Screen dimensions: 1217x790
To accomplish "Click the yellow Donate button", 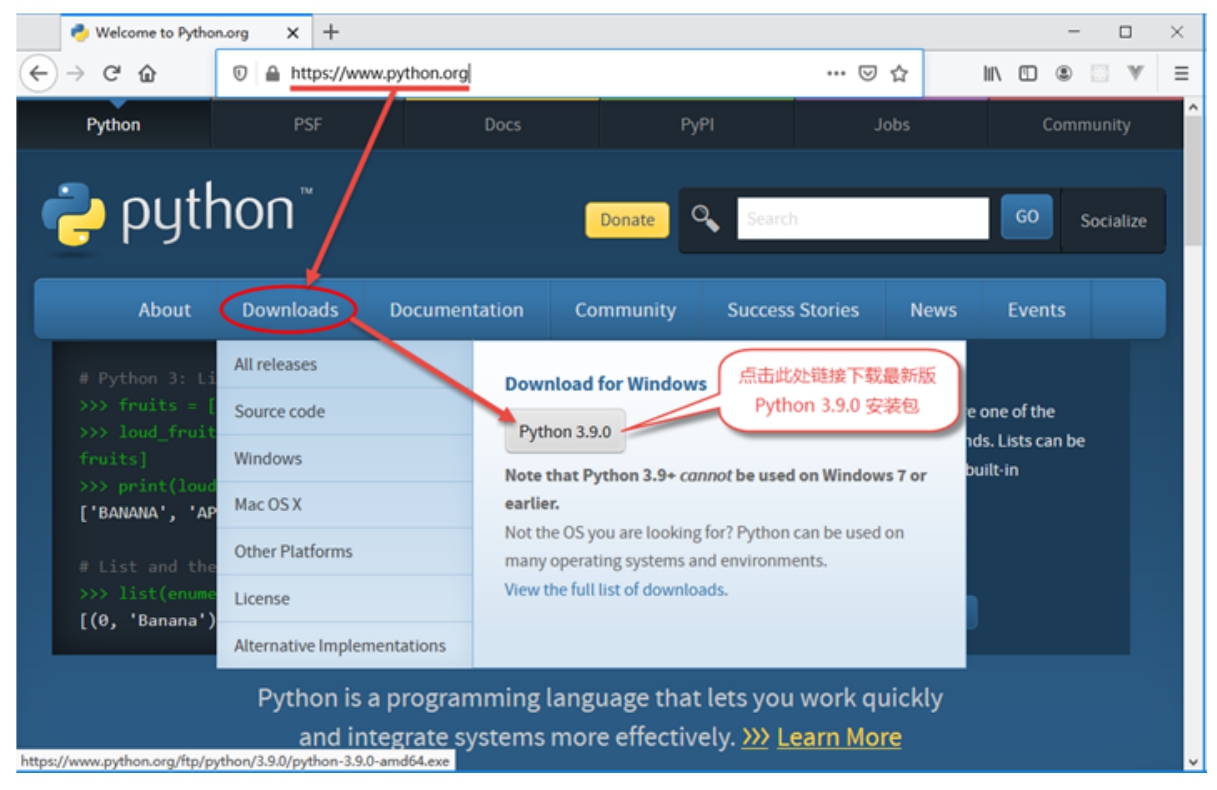I will click(627, 220).
